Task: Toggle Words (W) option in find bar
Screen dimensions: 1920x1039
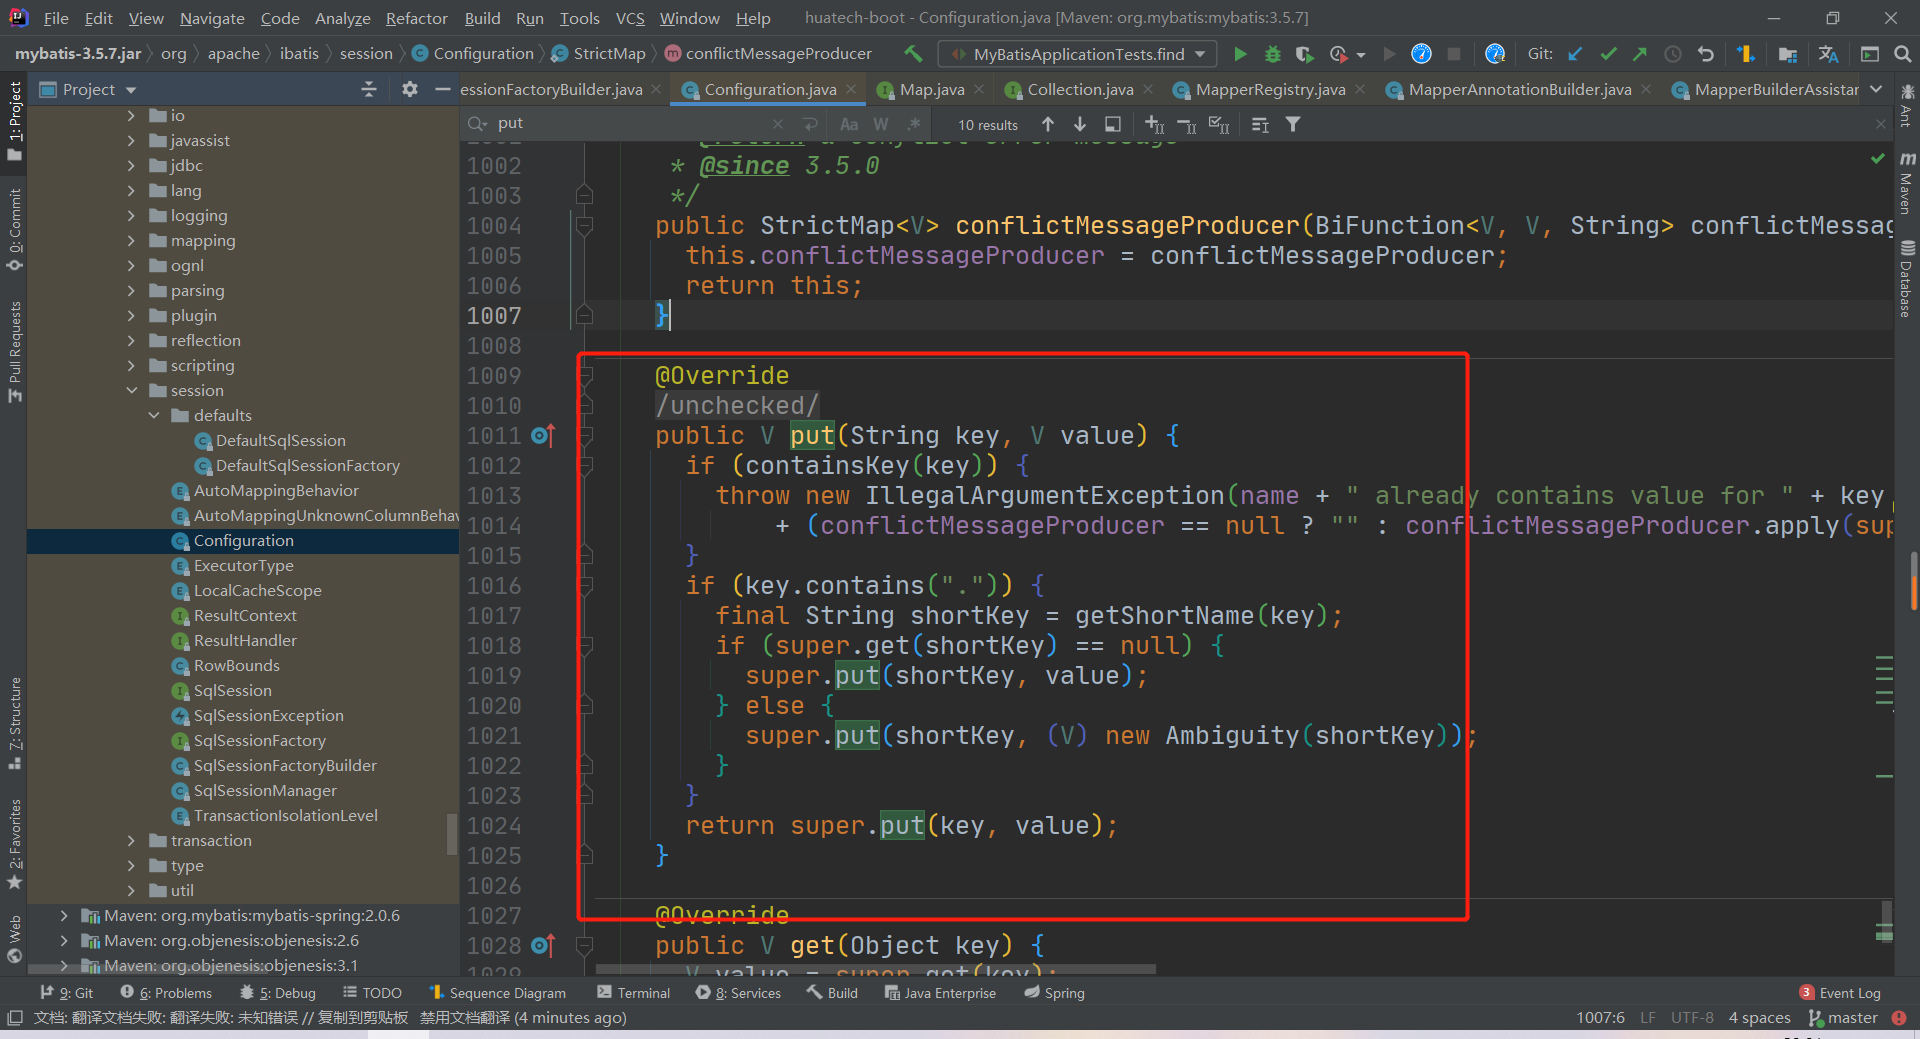Action: pos(881,124)
